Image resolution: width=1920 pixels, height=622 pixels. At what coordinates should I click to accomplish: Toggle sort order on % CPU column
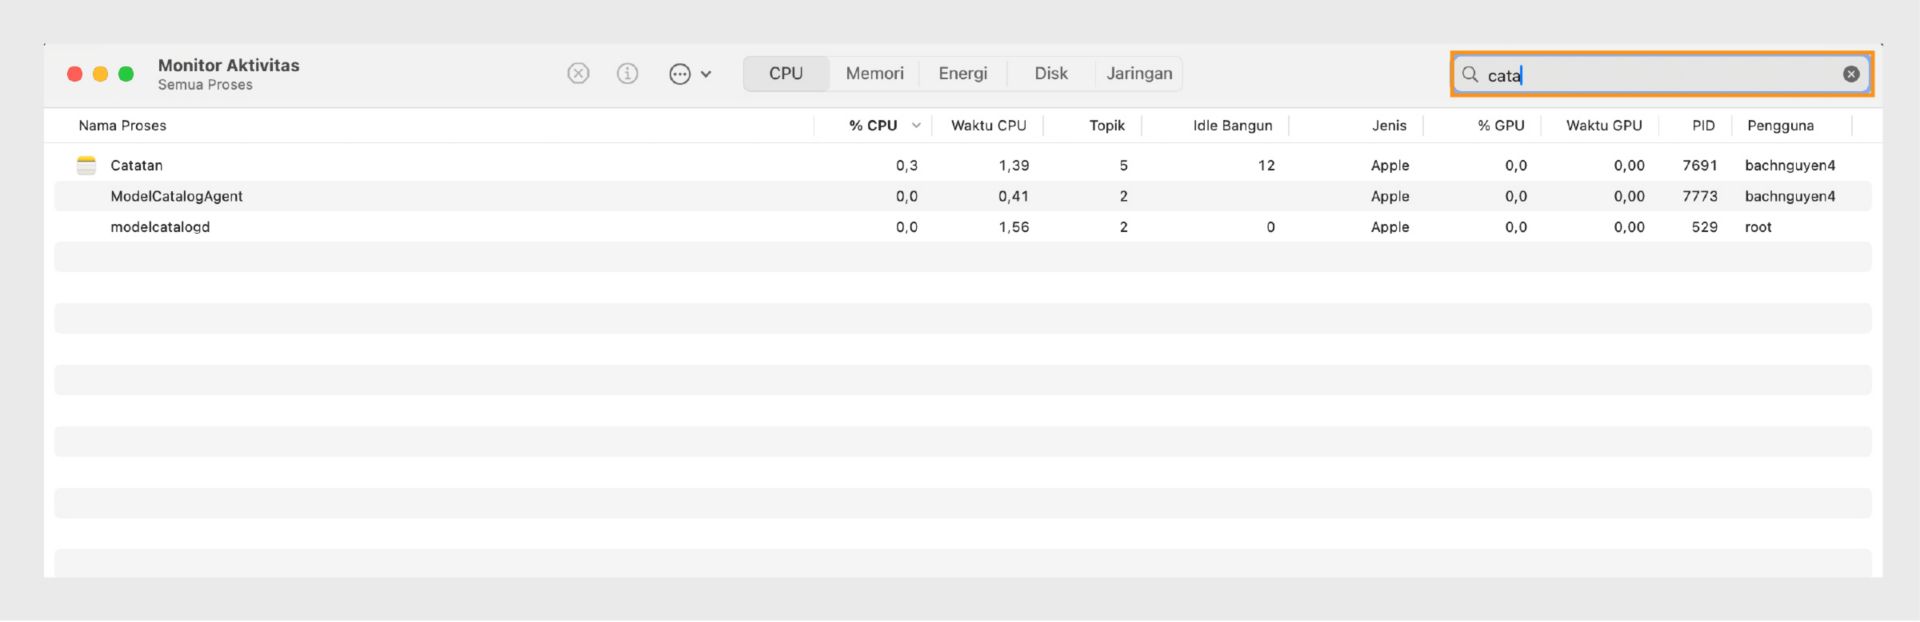873,126
